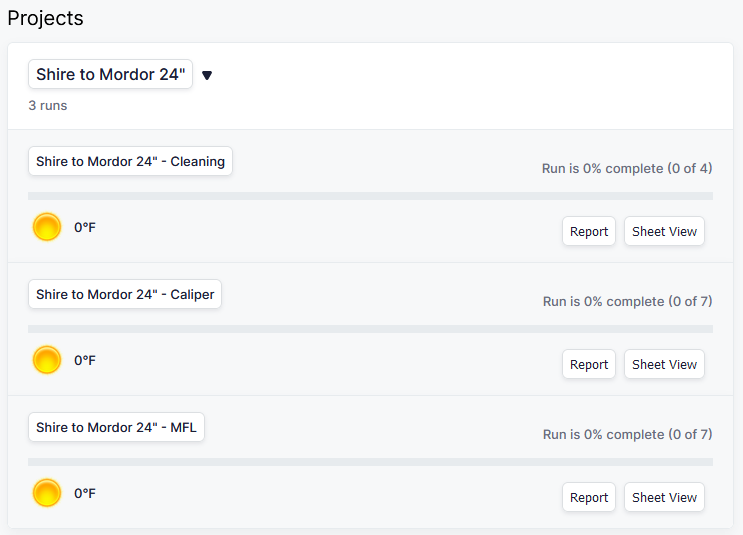Image resolution: width=743 pixels, height=535 pixels.
Task: Open Report for the Cleaning run
Action: click(588, 232)
